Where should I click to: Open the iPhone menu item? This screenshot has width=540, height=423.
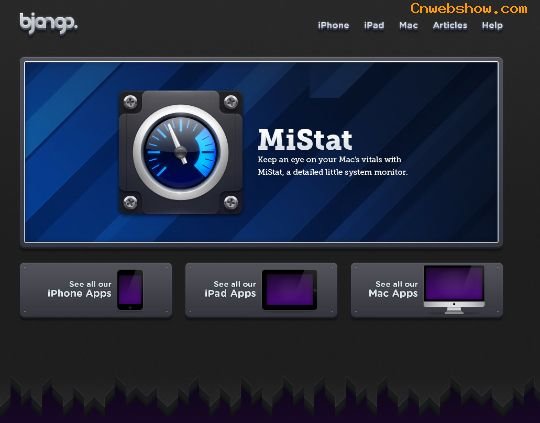(333, 25)
